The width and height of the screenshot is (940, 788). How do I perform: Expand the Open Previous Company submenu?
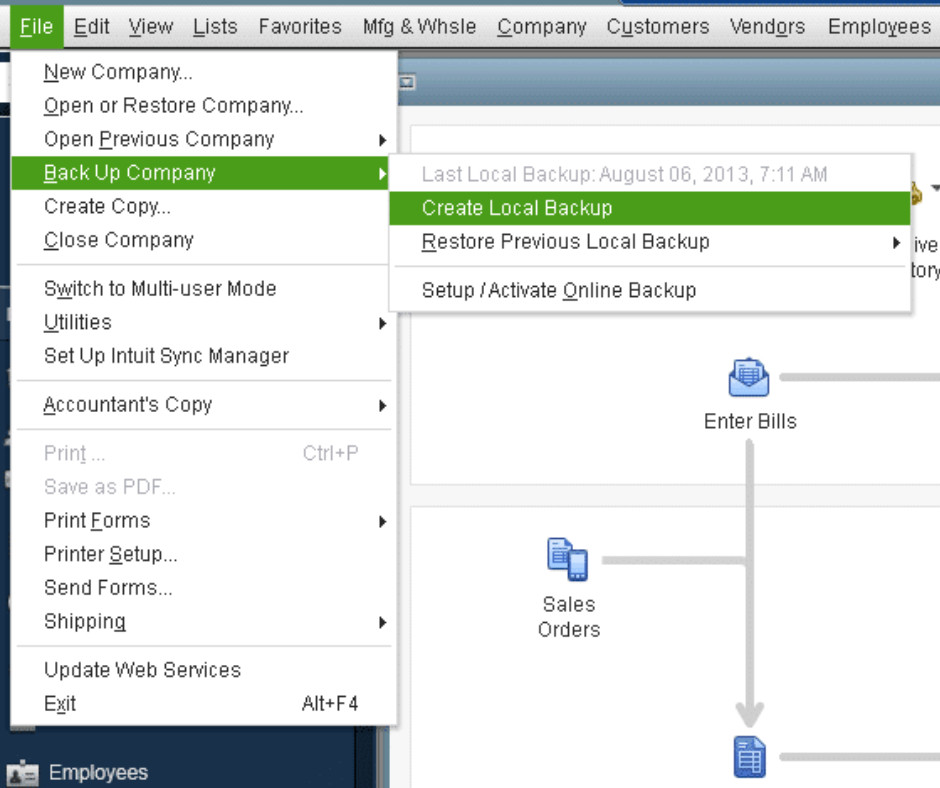(x=159, y=139)
